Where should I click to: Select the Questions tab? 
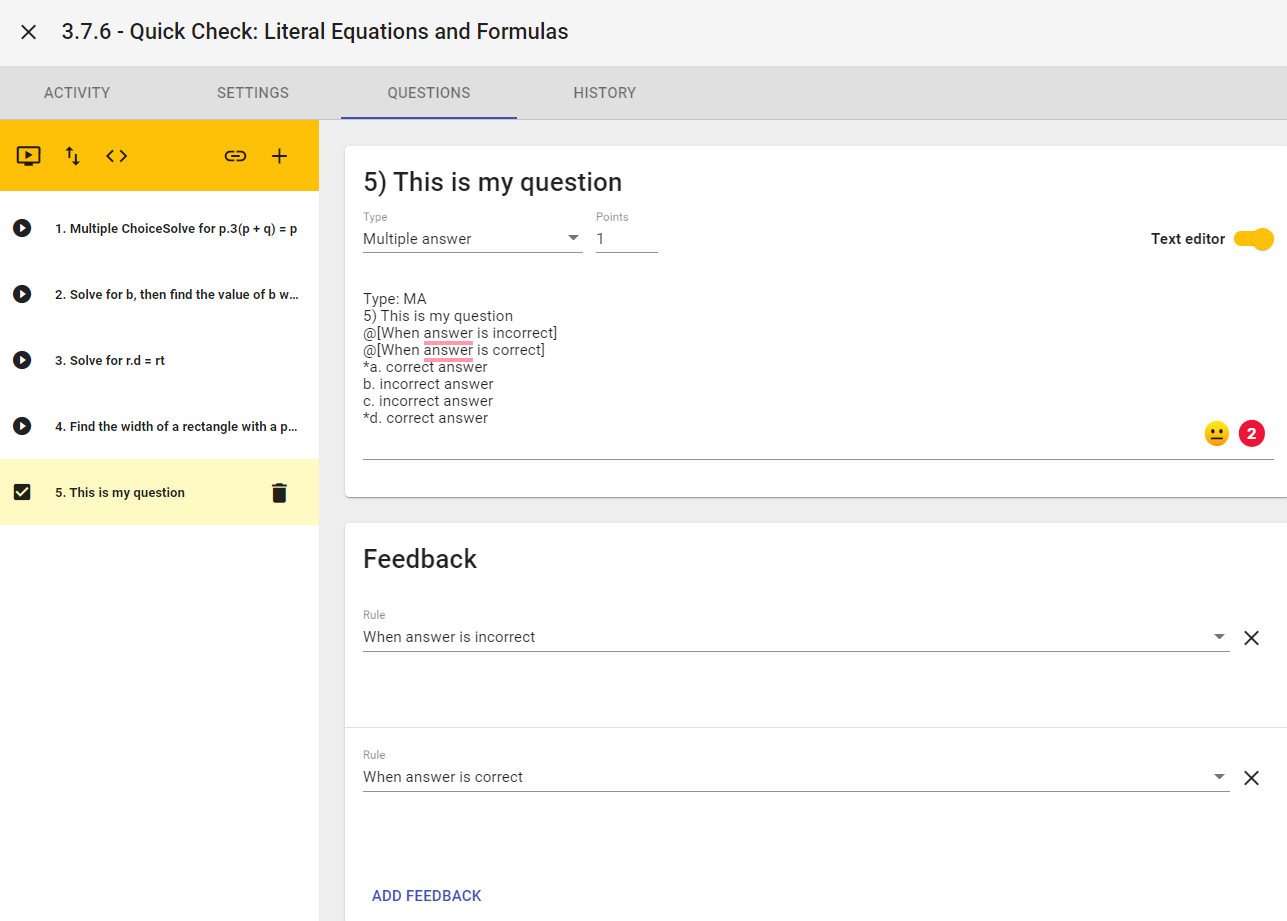(x=429, y=93)
